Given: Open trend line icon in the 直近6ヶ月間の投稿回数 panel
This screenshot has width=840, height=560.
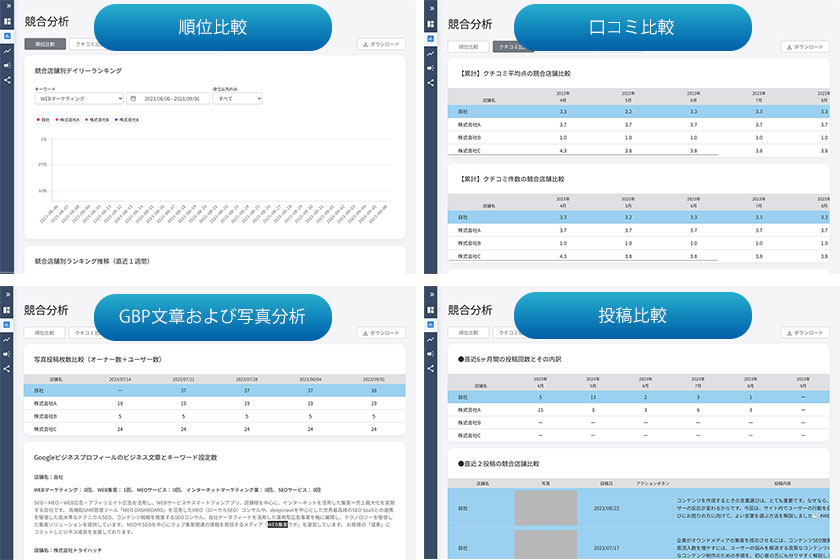Looking at the screenshot, I should tap(431, 339).
